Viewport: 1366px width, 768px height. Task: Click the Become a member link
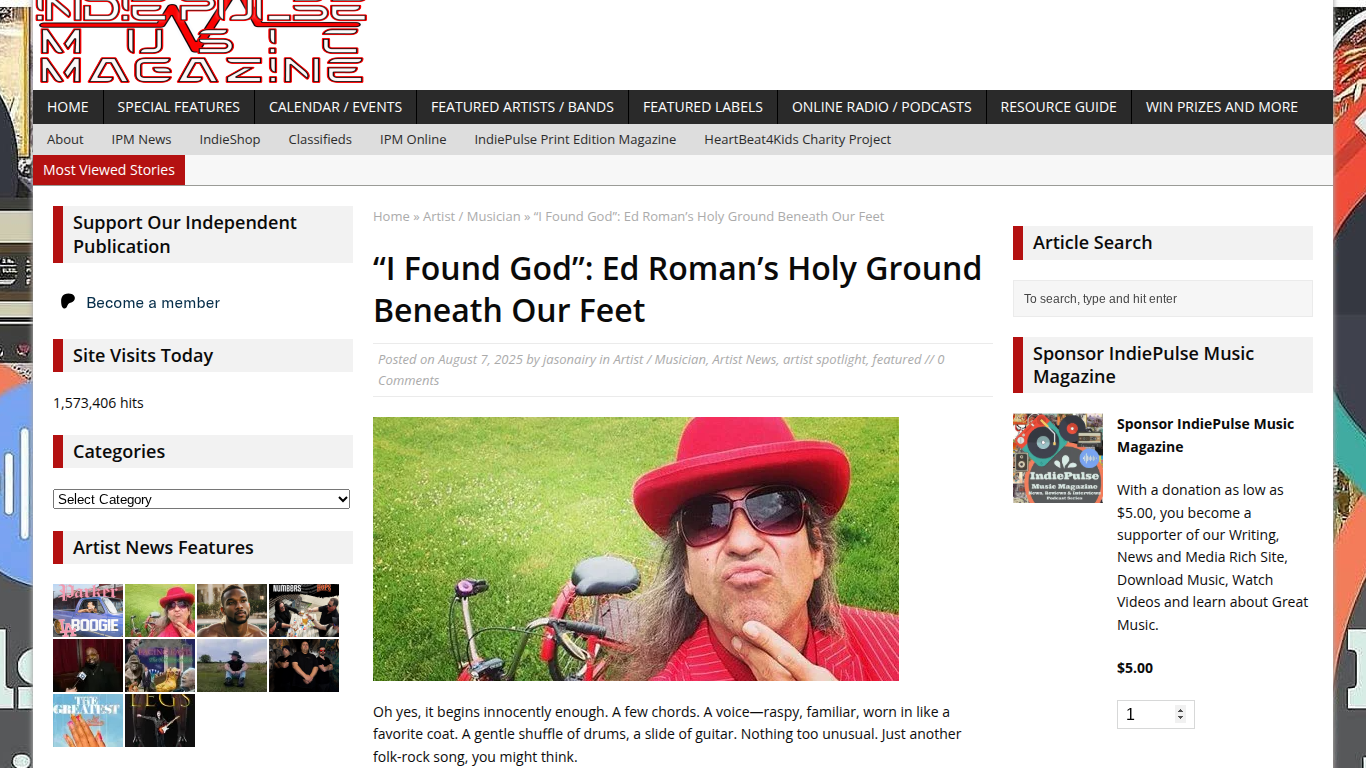(153, 303)
